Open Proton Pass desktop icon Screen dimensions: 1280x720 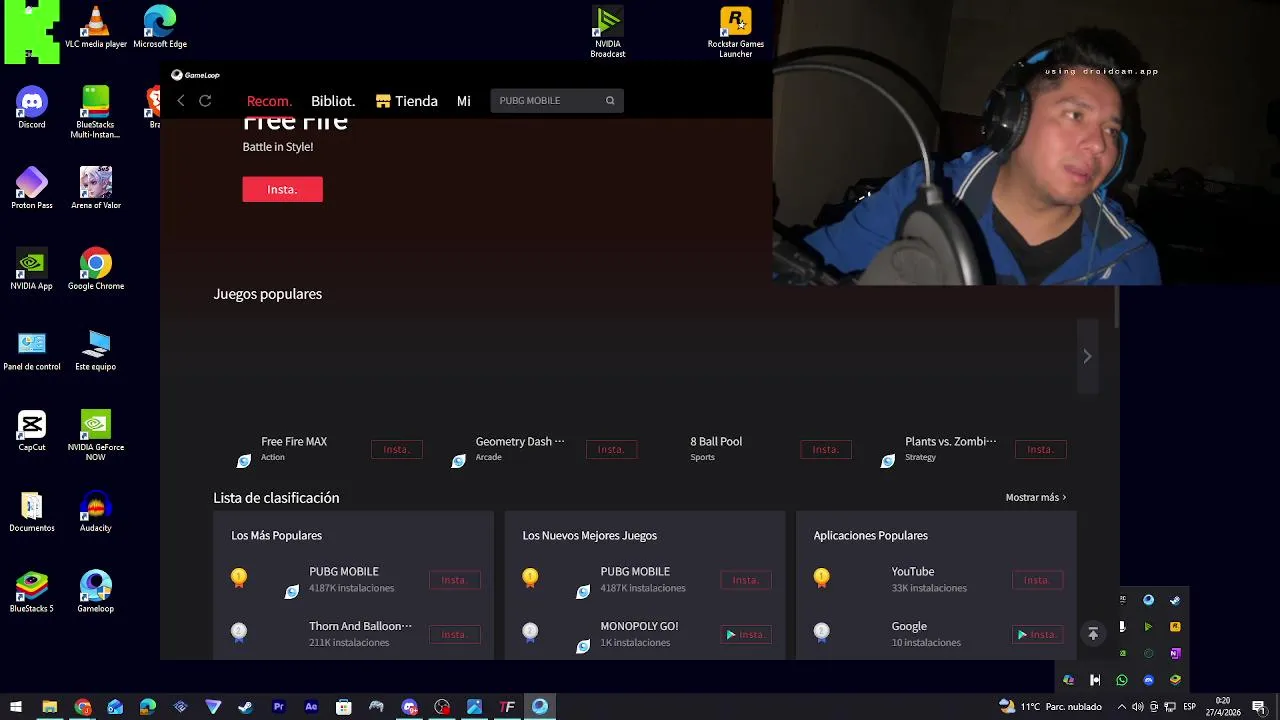click(x=32, y=188)
